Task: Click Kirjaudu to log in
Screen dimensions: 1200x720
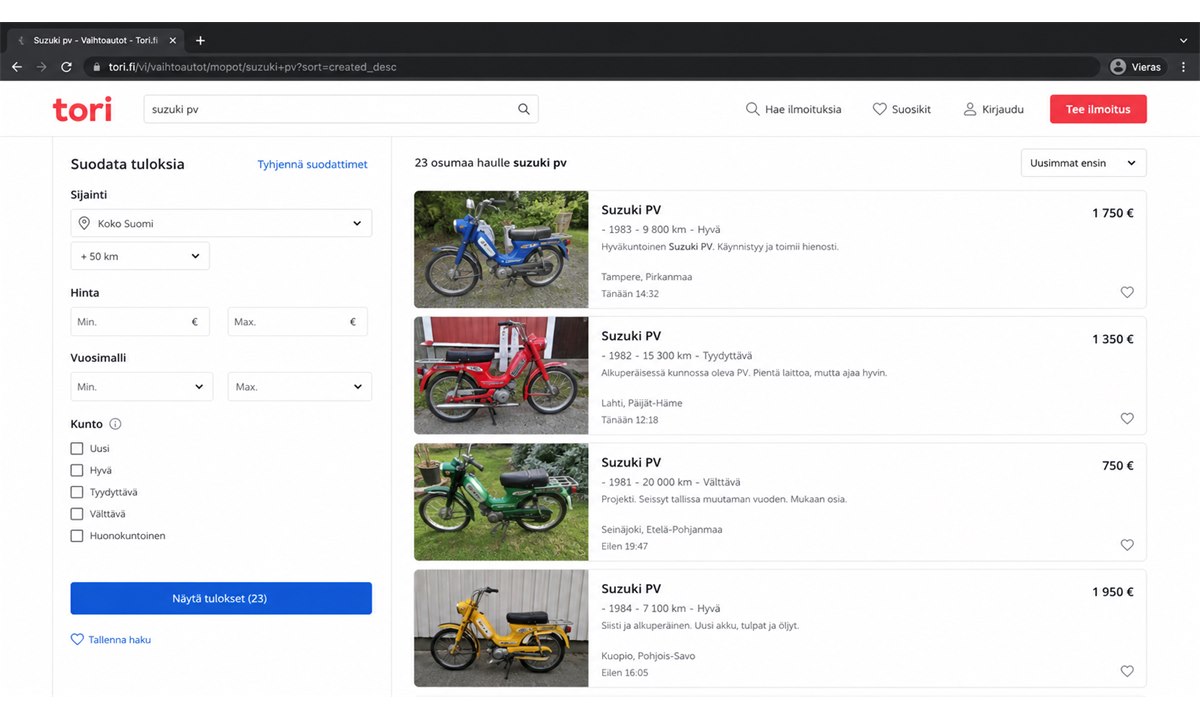Action: pyautogui.click(x=993, y=109)
